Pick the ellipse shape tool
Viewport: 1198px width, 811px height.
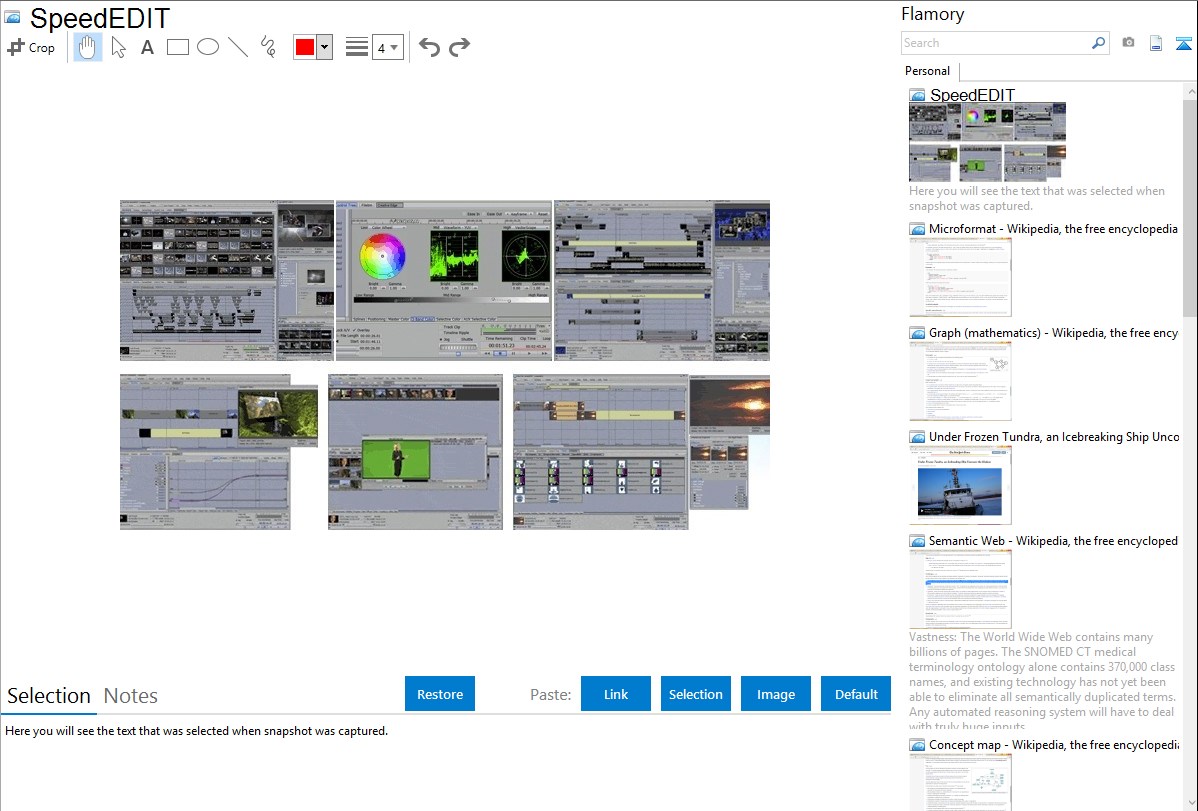point(208,47)
